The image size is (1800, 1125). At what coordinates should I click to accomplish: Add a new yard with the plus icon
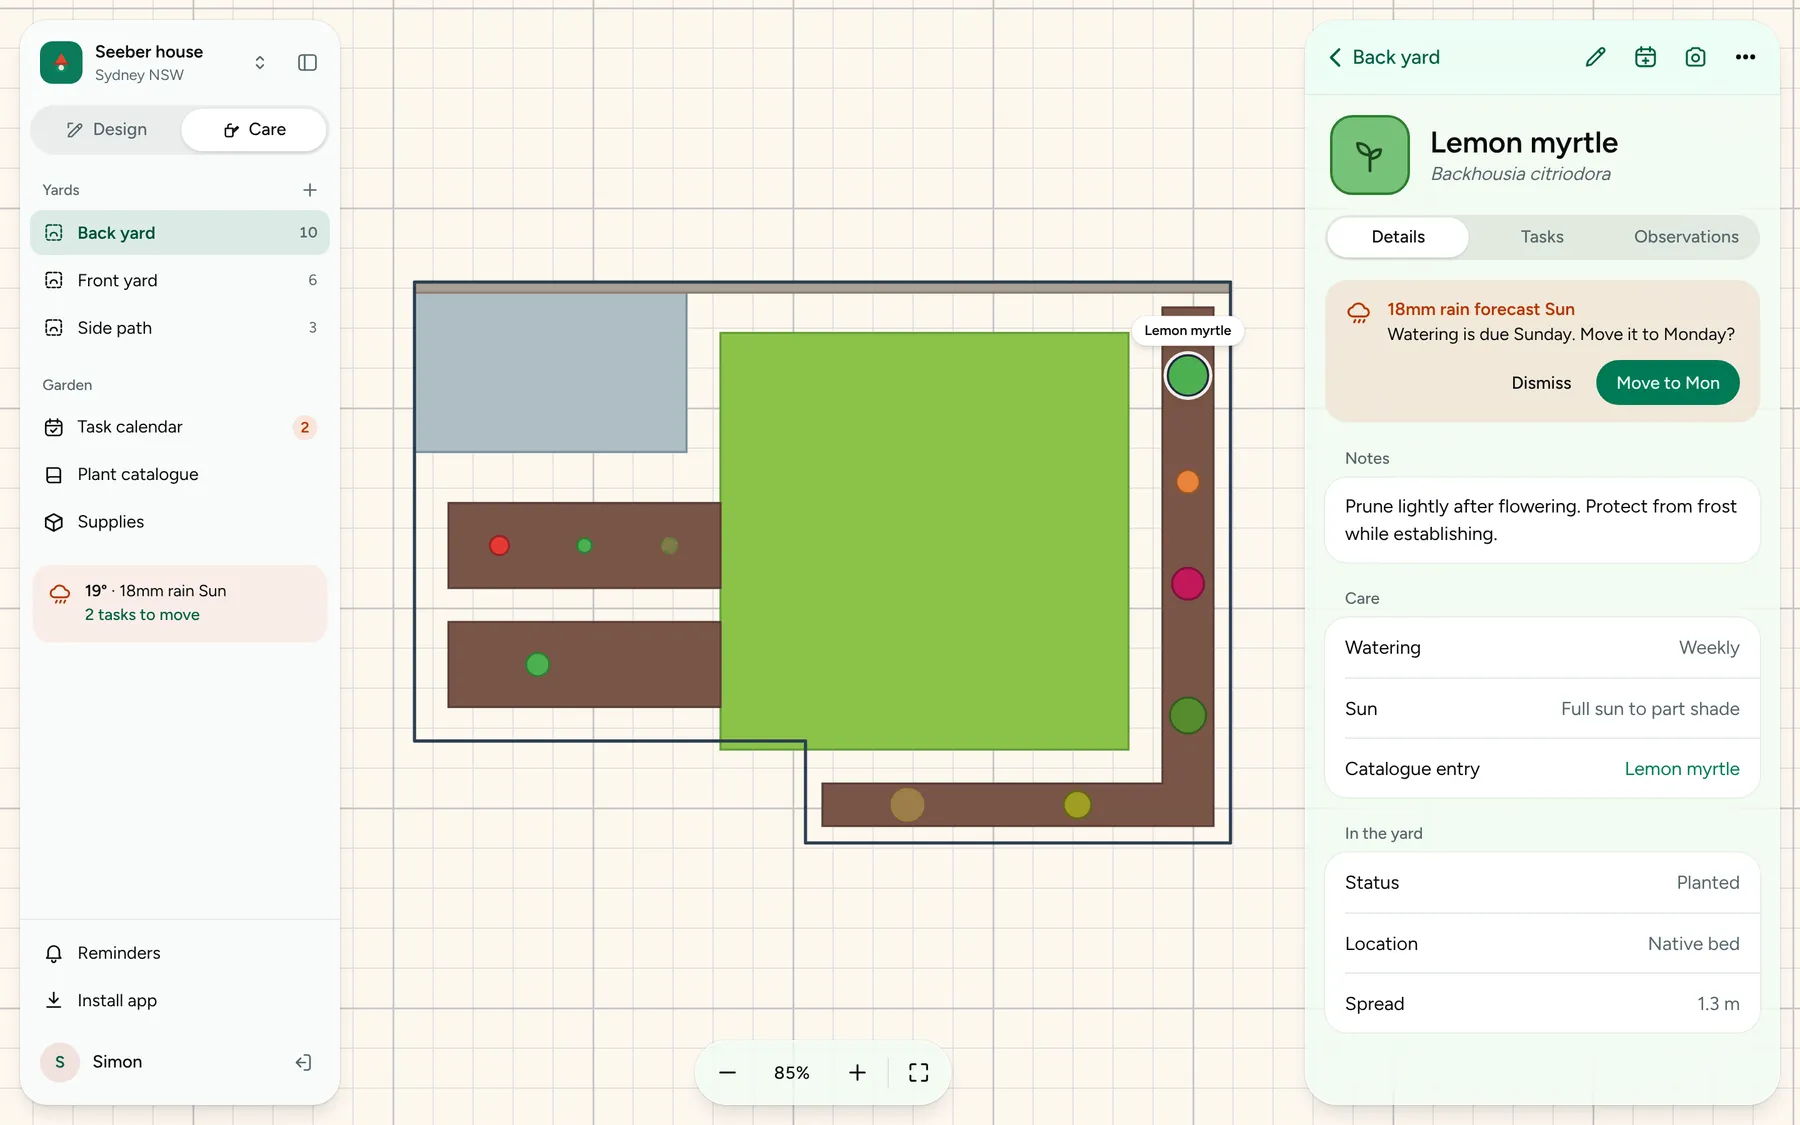pos(310,190)
